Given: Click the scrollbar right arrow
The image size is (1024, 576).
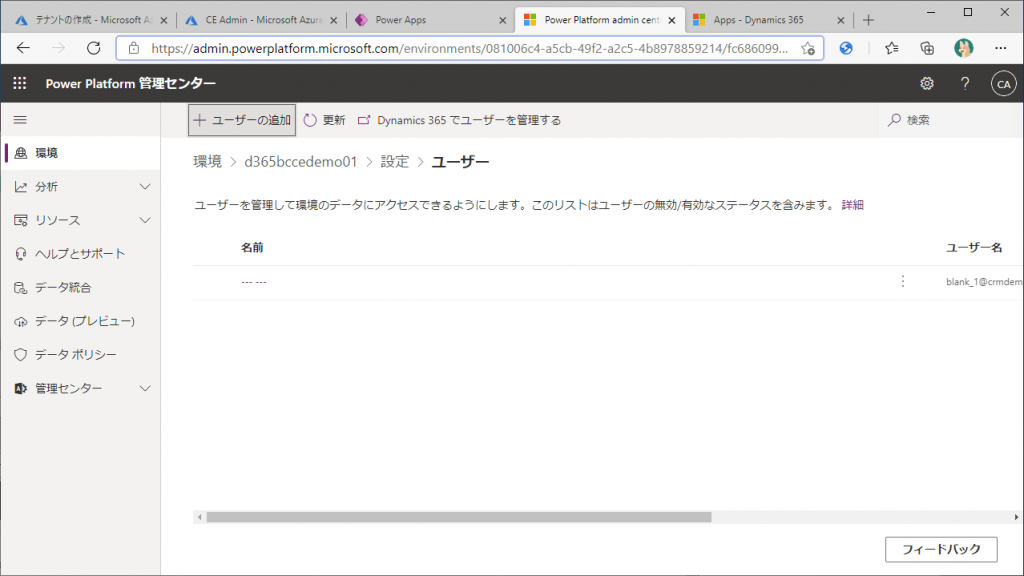Looking at the screenshot, I should click(x=1016, y=517).
